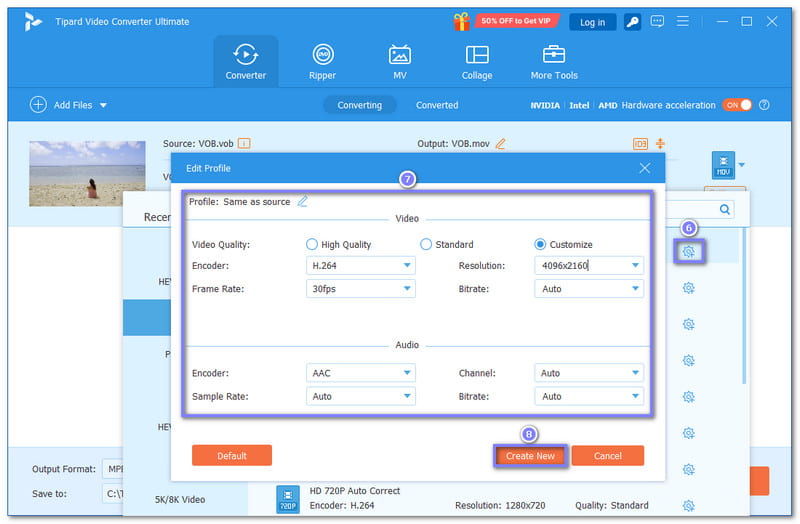This screenshot has width=800, height=524.
Task: Toggle hardware acceleration switch
Action: [737, 105]
